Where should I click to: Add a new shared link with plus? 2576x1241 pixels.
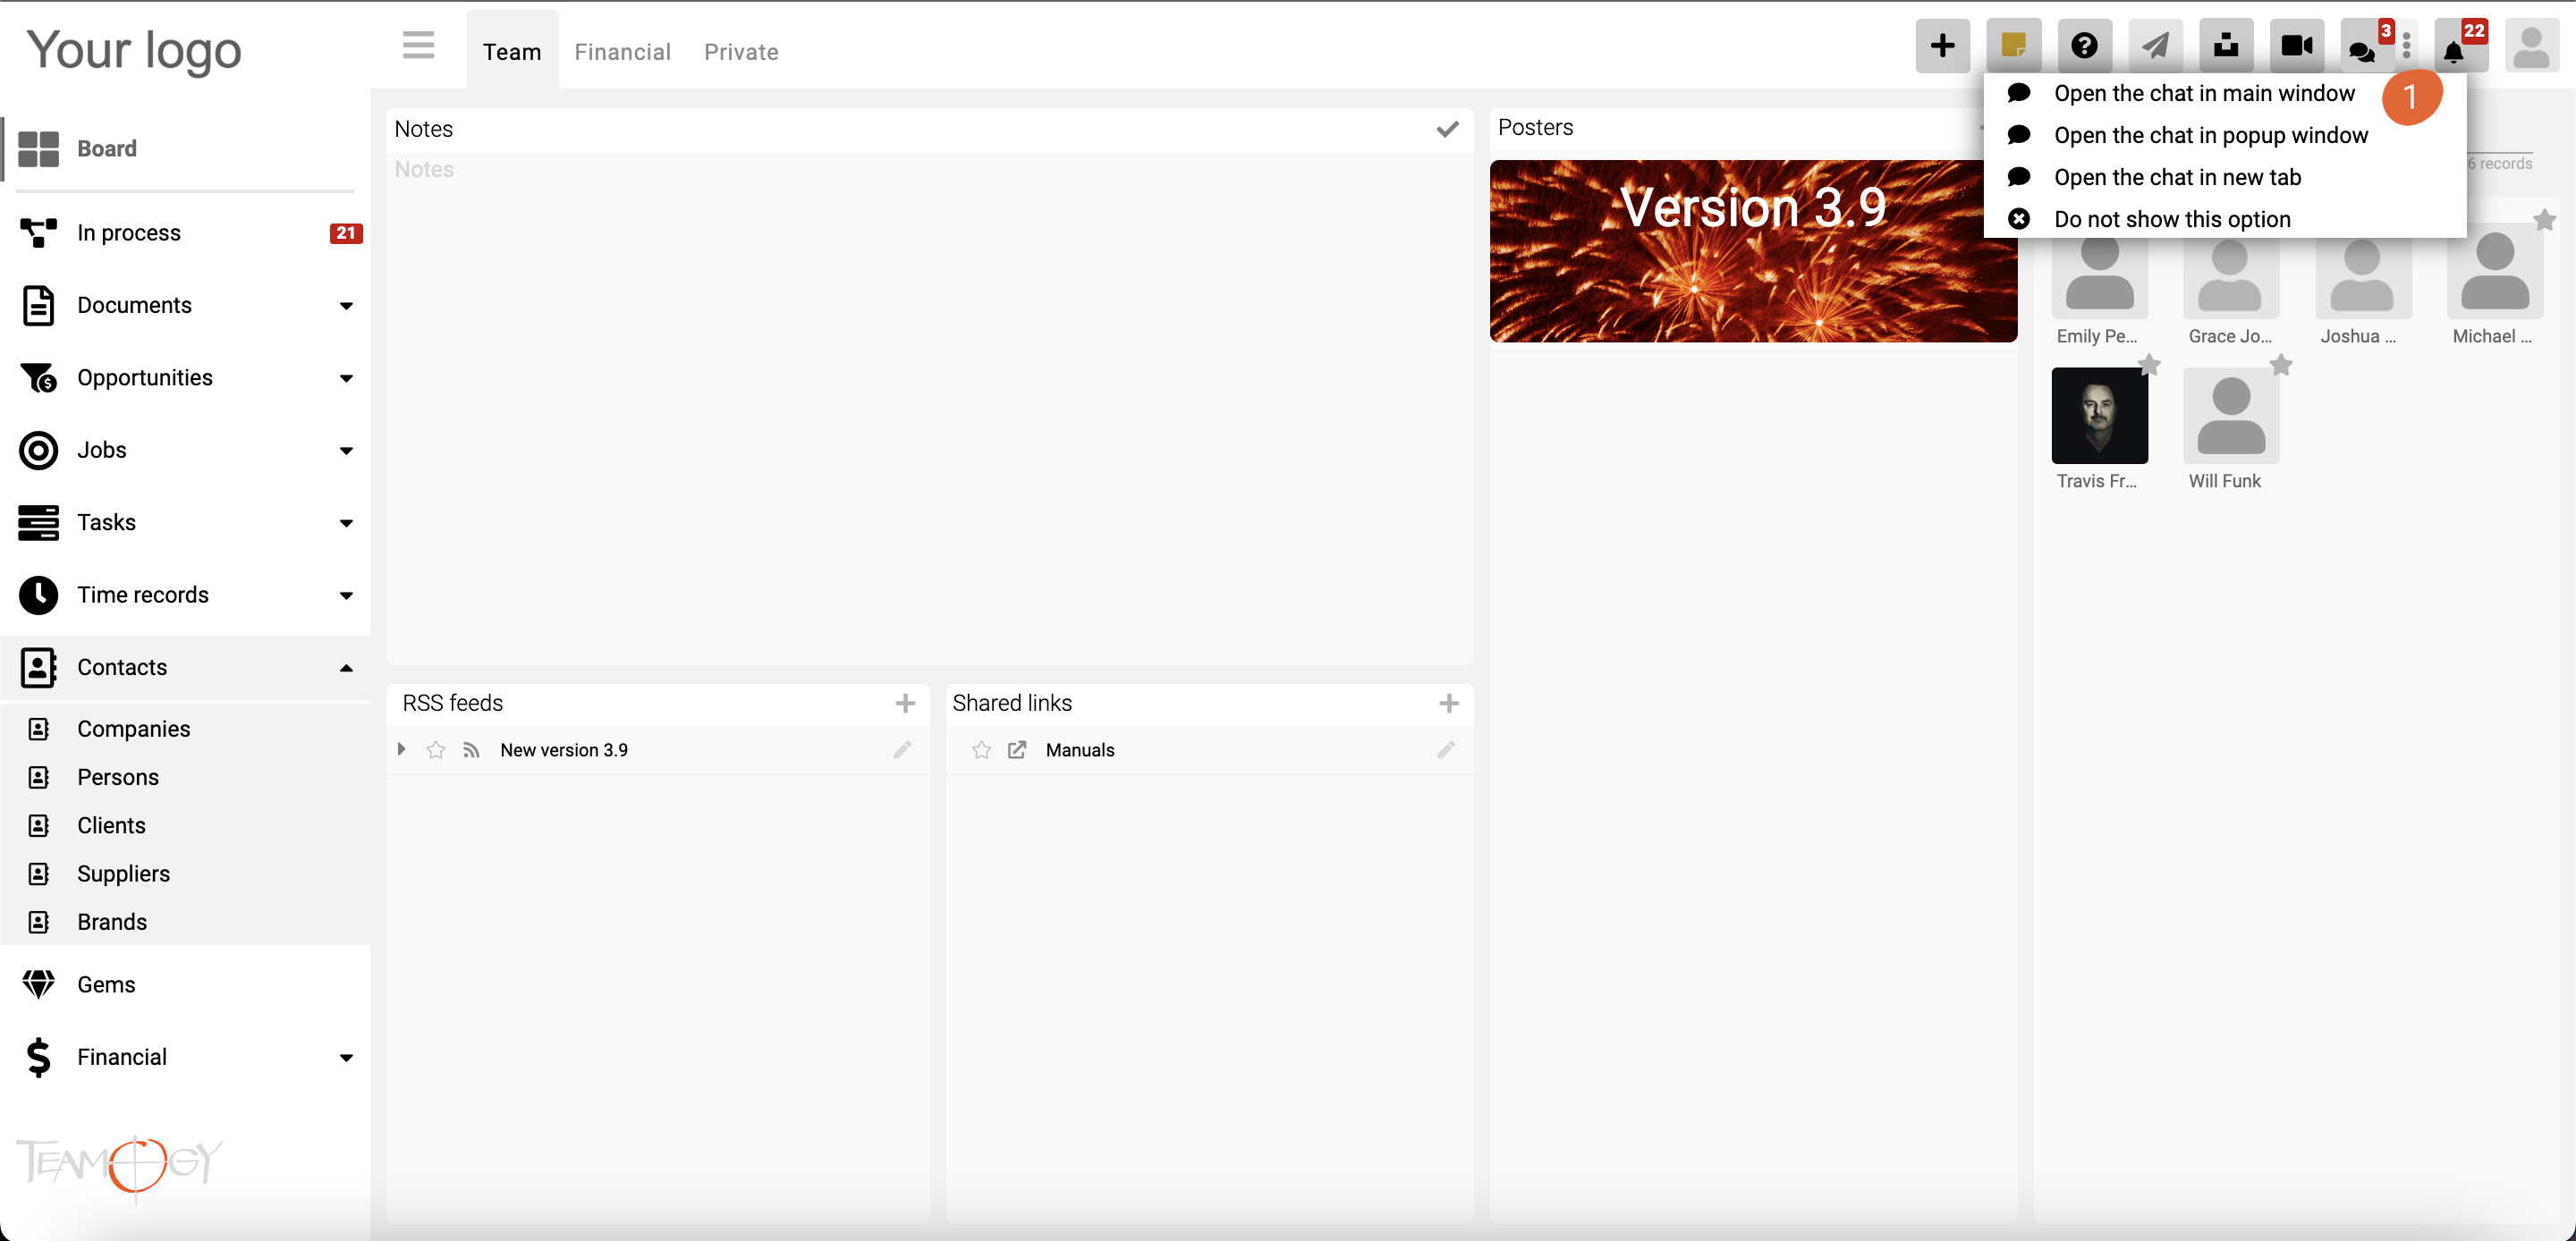pos(1449,704)
